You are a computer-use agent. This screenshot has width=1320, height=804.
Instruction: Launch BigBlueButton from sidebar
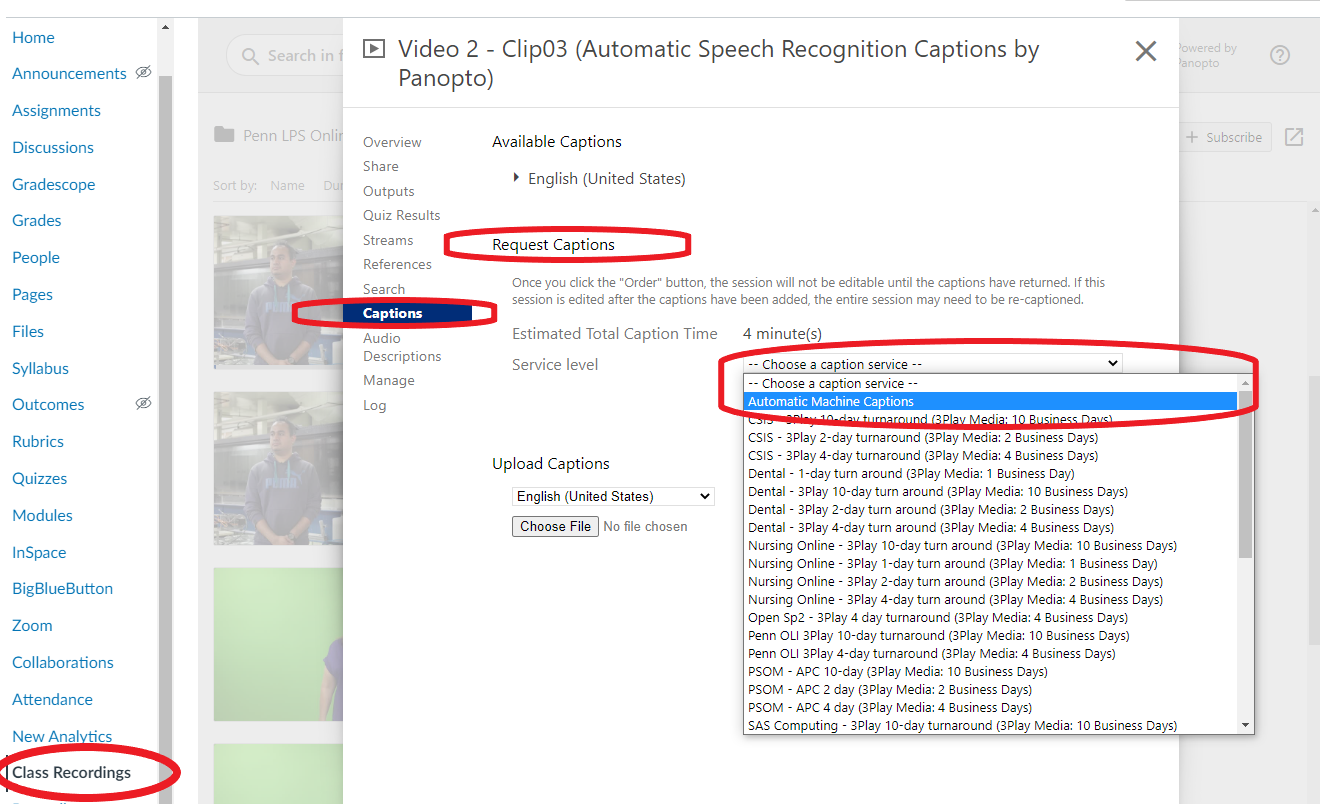(62, 588)
